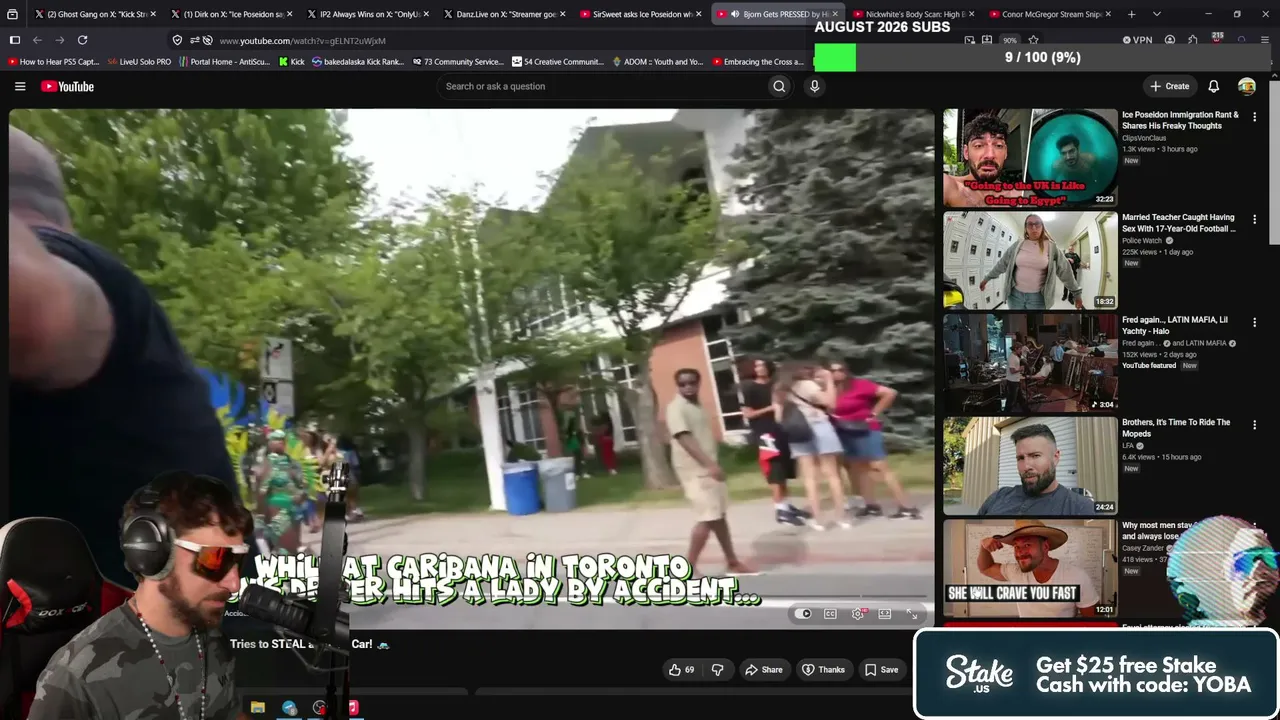
Task: Save the video to a playlist
Action: pos(881,669)
